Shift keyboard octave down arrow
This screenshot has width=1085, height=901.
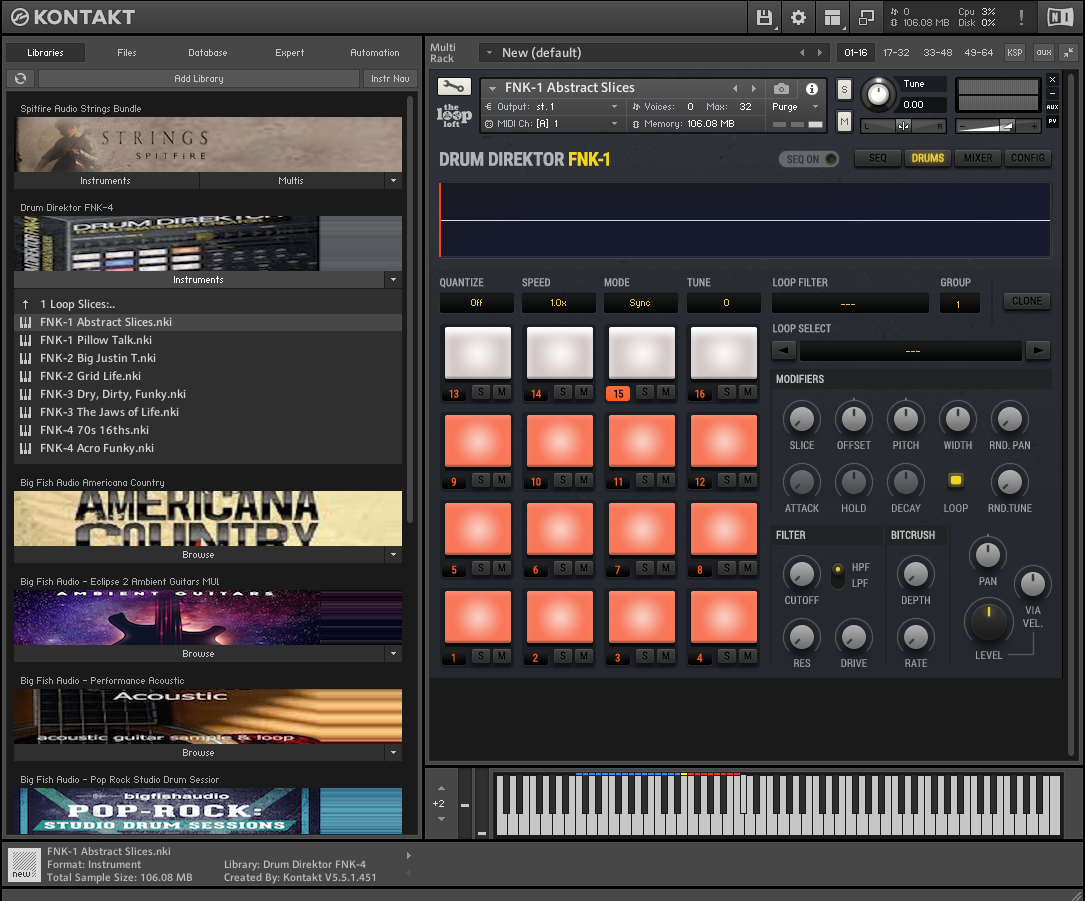441,819
